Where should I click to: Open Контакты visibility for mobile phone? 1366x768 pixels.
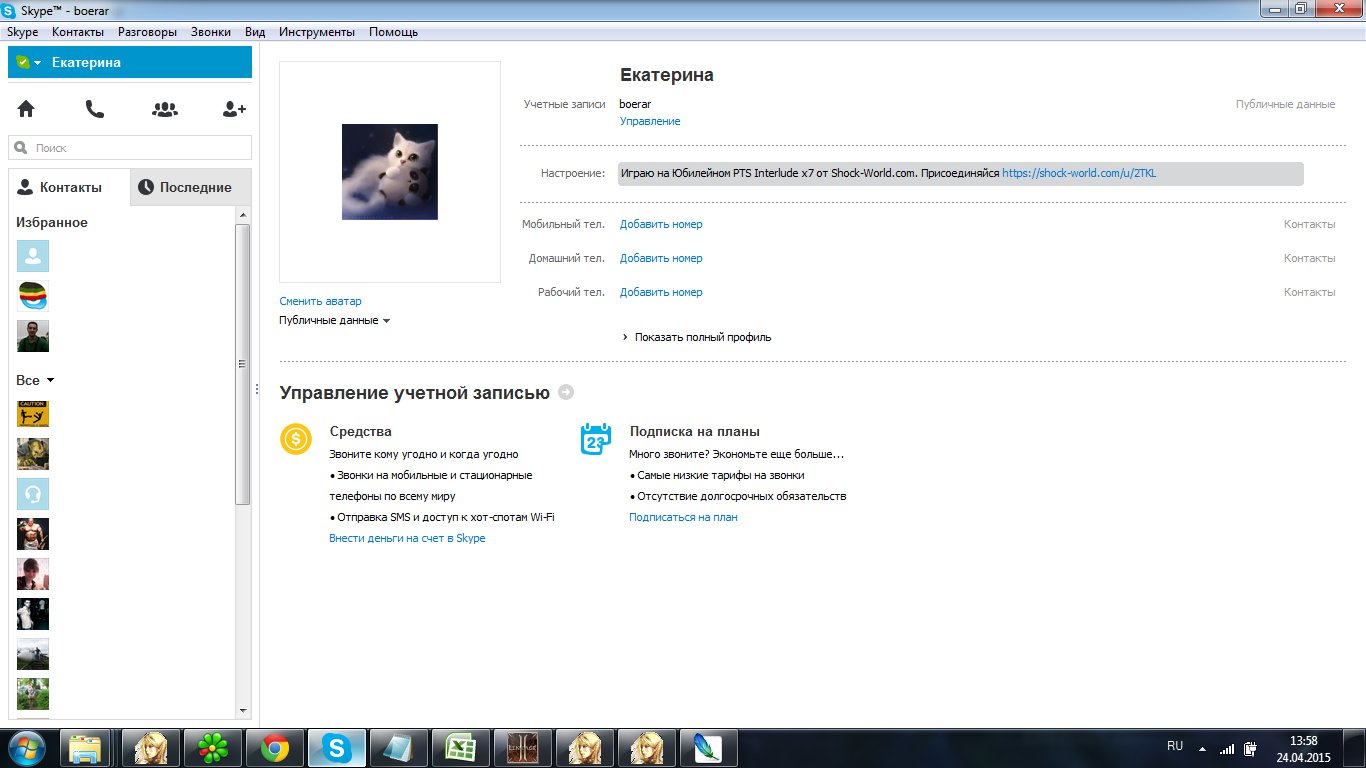1309,224
